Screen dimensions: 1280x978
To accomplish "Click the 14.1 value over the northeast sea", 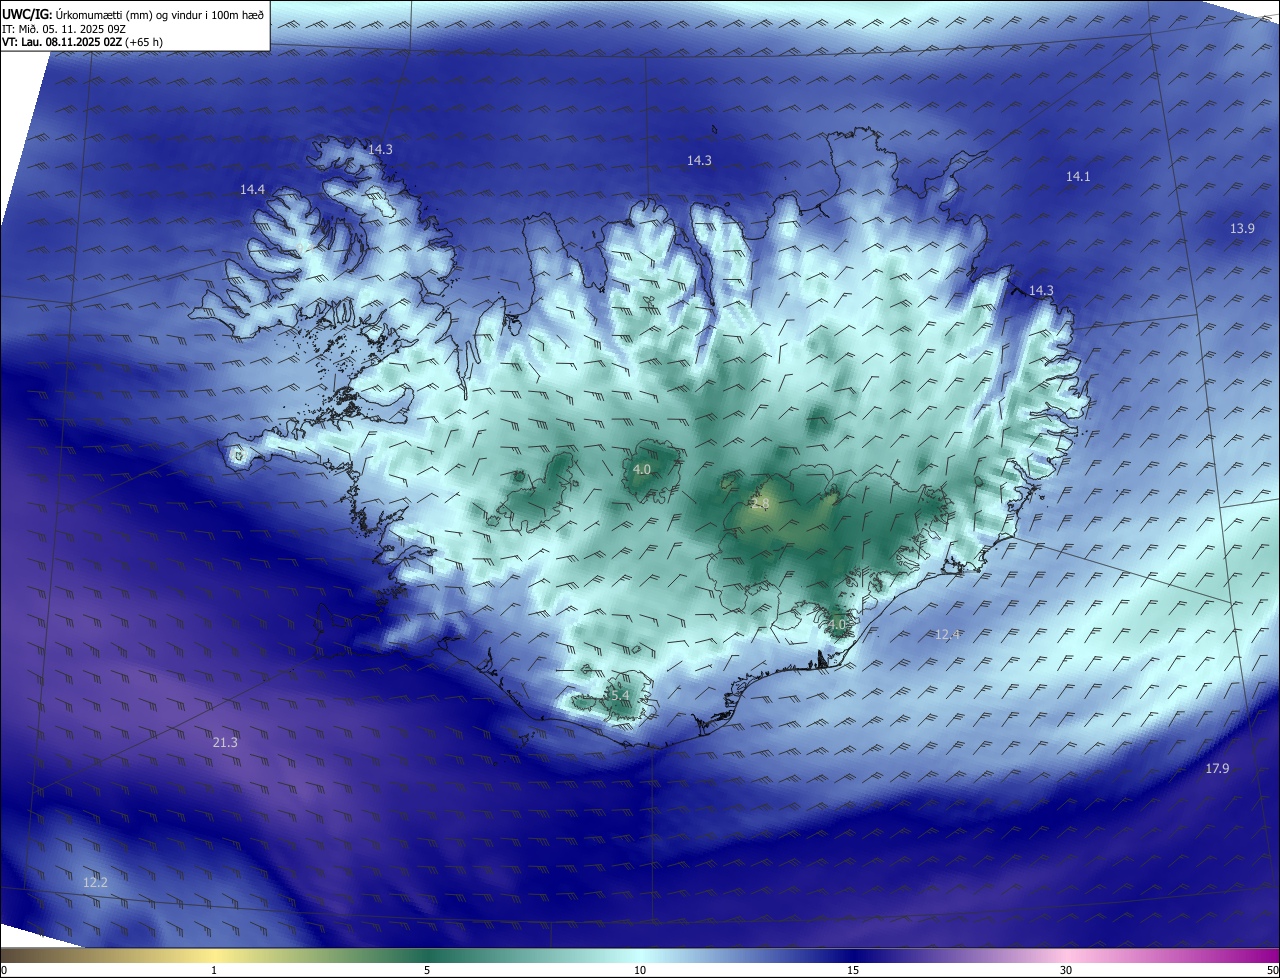I will [1077, 176].
